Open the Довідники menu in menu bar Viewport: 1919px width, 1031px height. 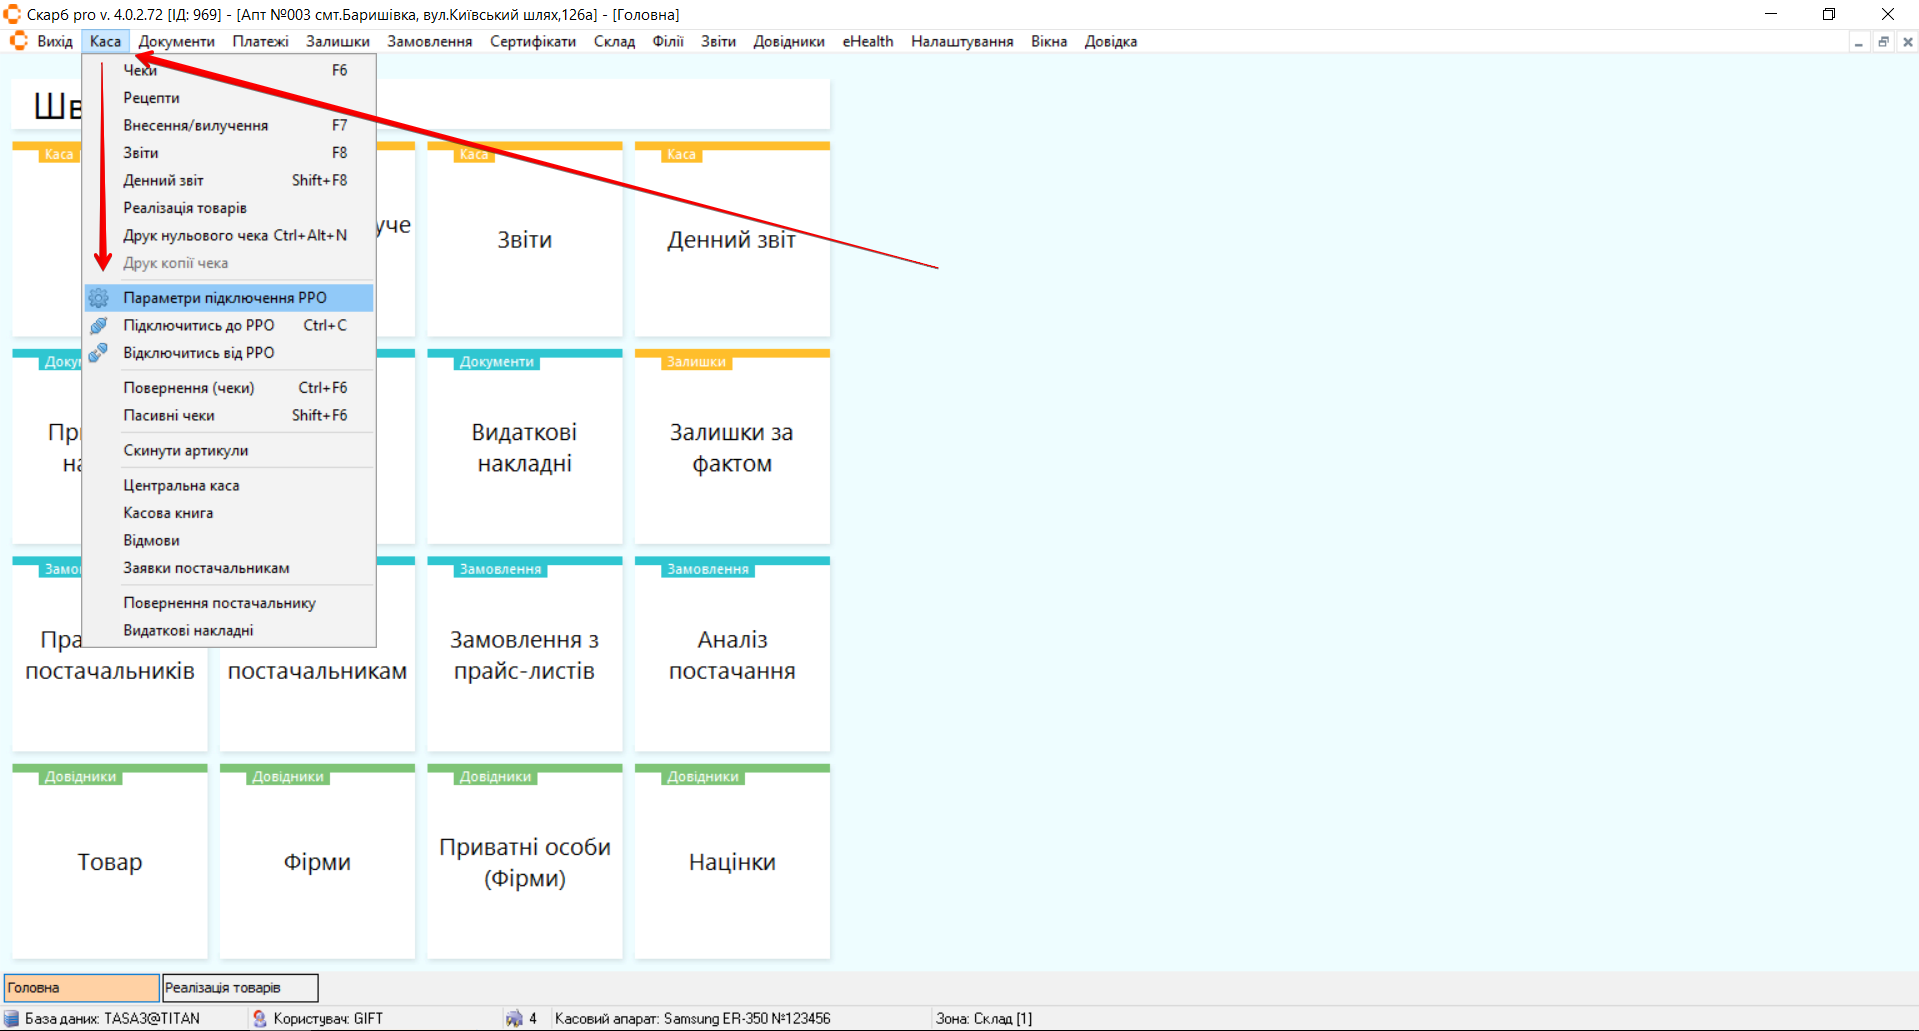788,42
